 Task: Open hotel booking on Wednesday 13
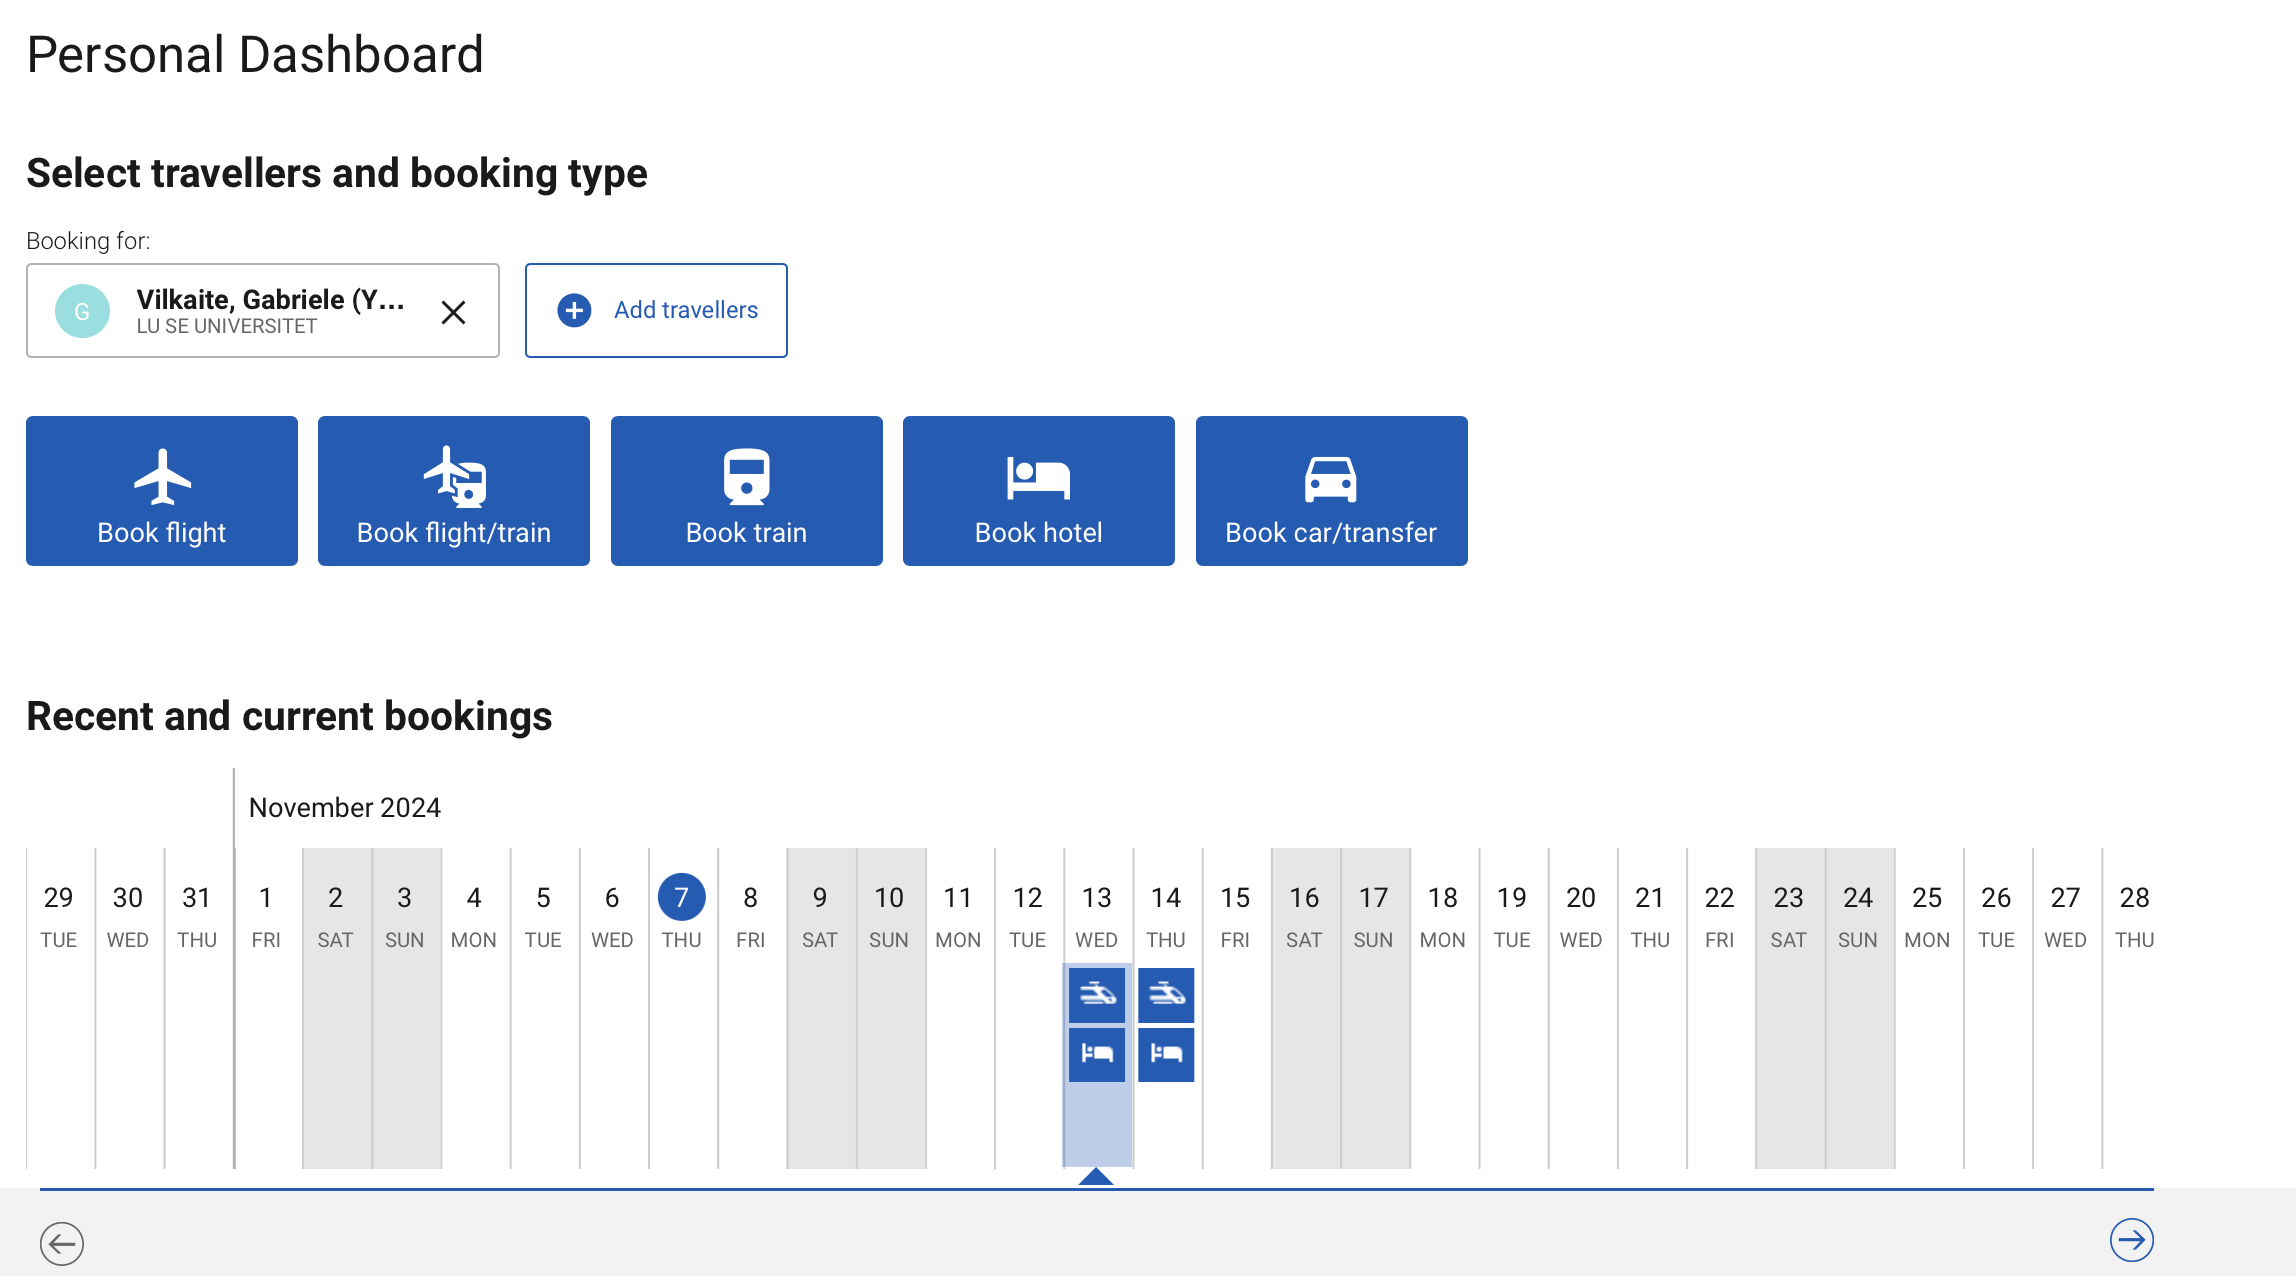point(1097,1054)
